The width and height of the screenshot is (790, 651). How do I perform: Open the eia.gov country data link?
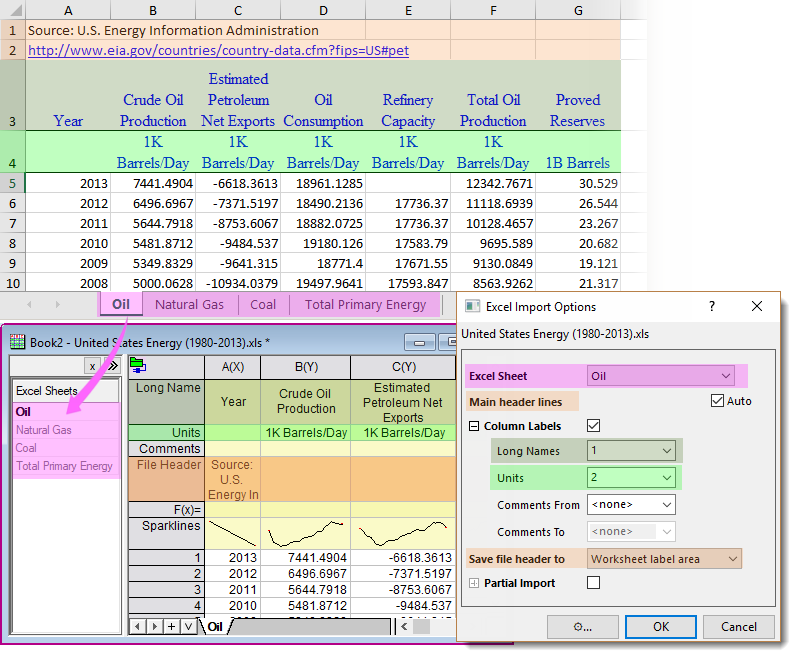click(218, 50)
